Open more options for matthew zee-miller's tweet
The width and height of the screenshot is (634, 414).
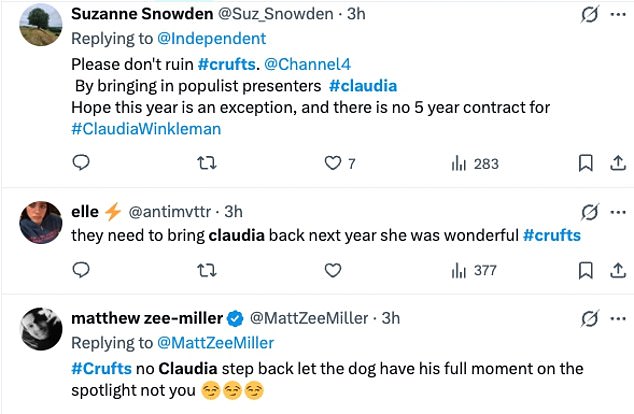(x=619, y=318)
